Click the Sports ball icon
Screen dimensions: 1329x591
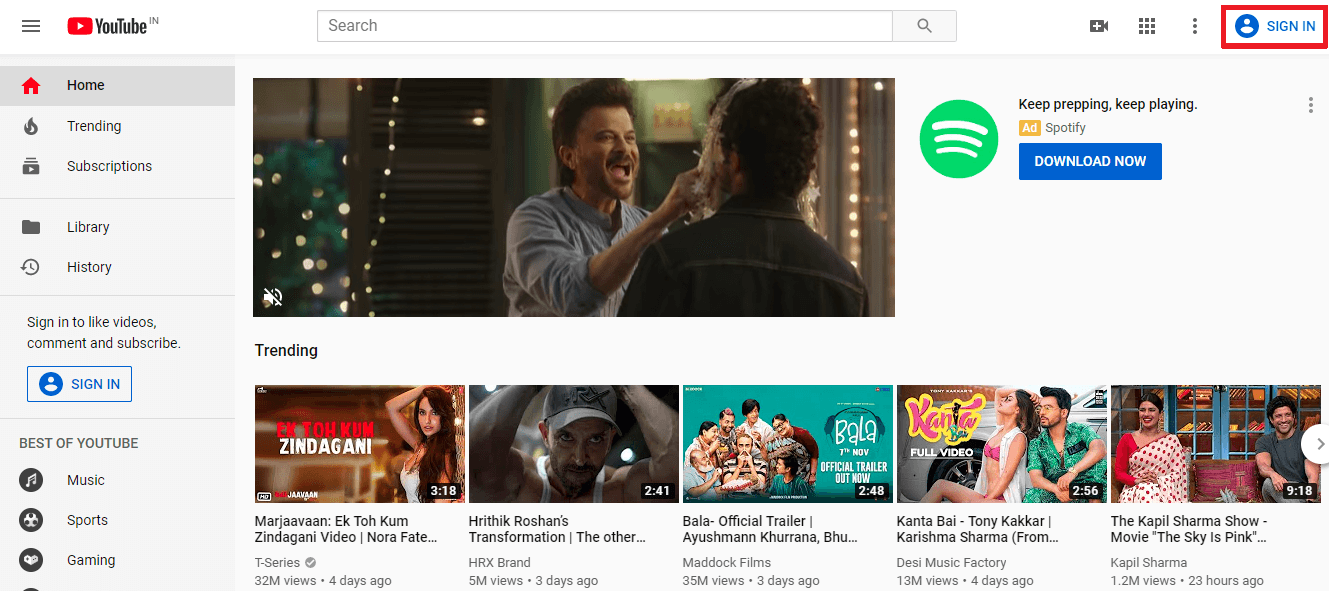pos(31,520)
